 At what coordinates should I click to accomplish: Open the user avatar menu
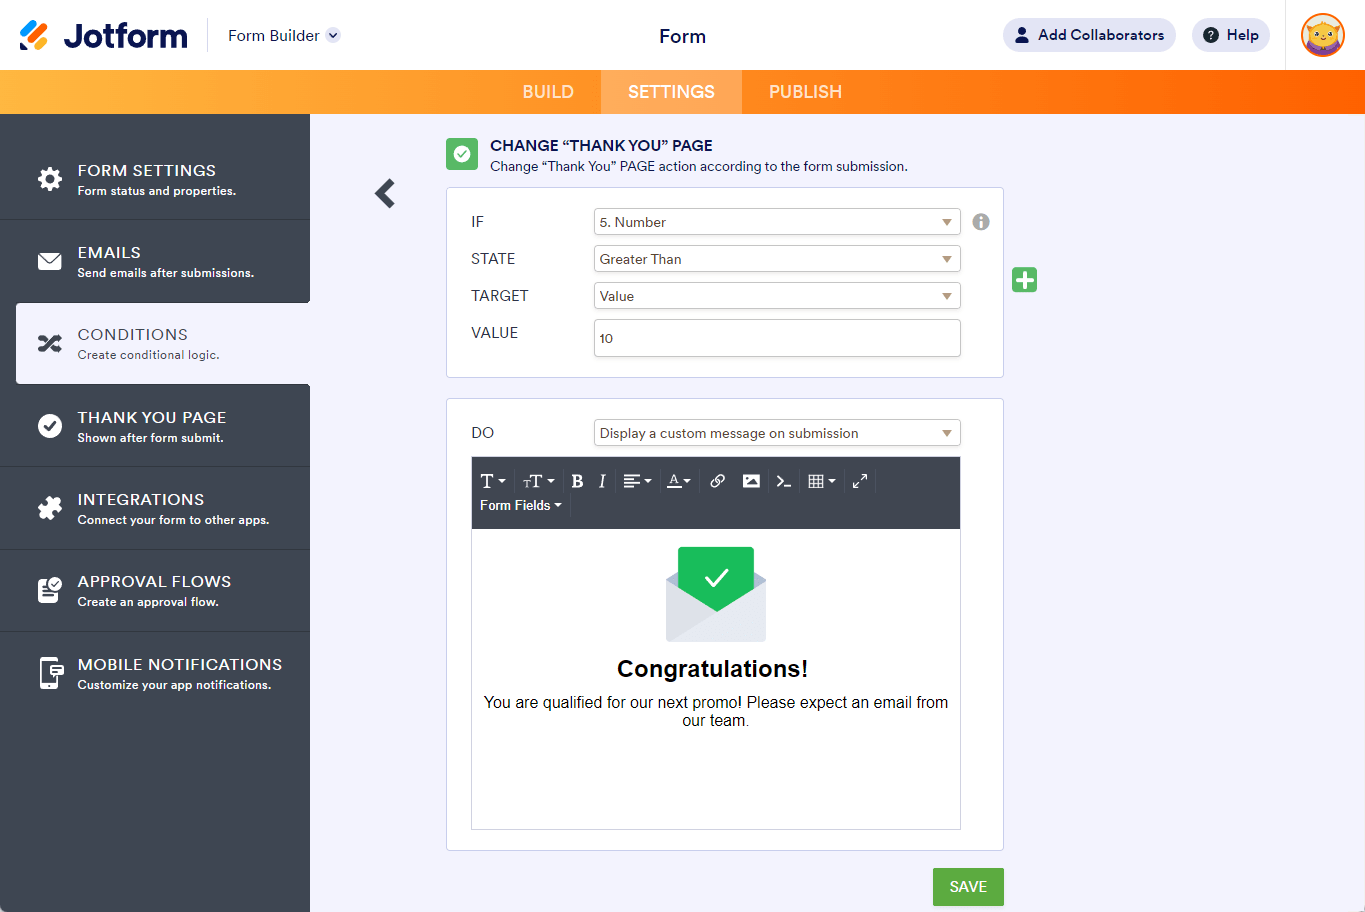pos(1322,35)
